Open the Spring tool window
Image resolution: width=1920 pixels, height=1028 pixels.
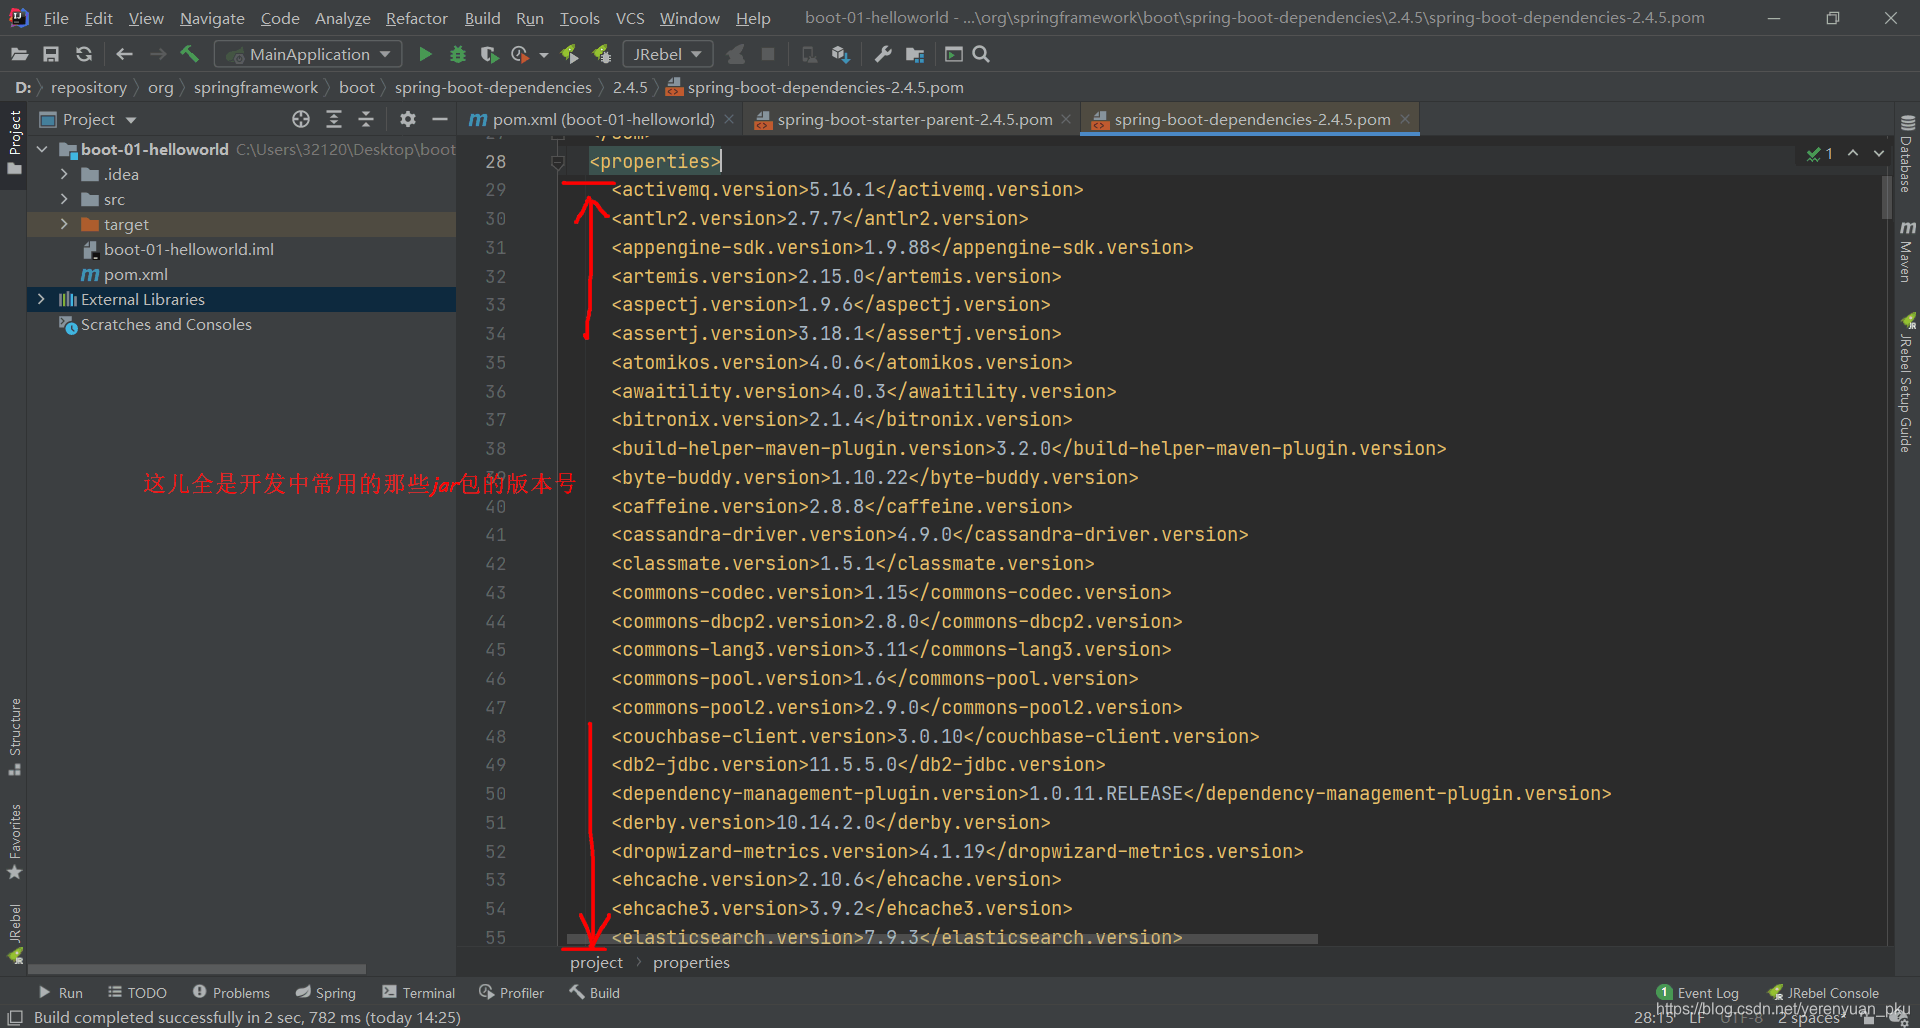tap(326, 992)
